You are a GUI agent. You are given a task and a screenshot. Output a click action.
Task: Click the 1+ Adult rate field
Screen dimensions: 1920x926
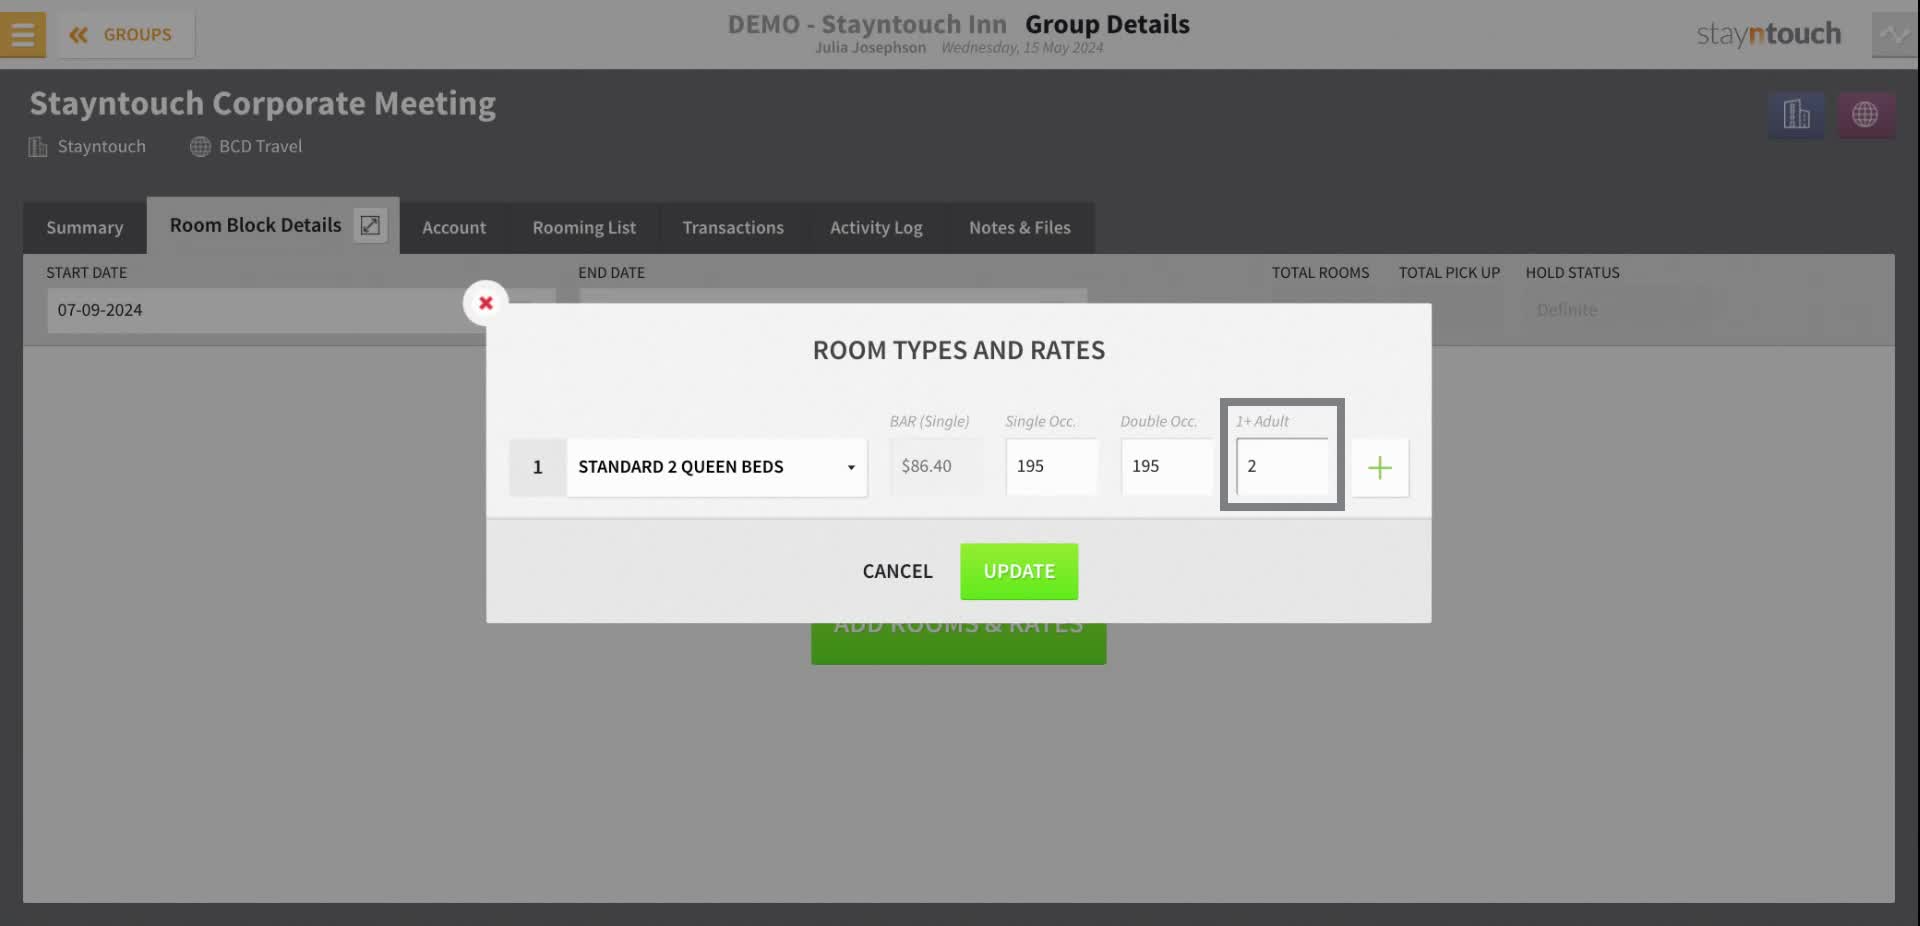[x=1282, y=466]
